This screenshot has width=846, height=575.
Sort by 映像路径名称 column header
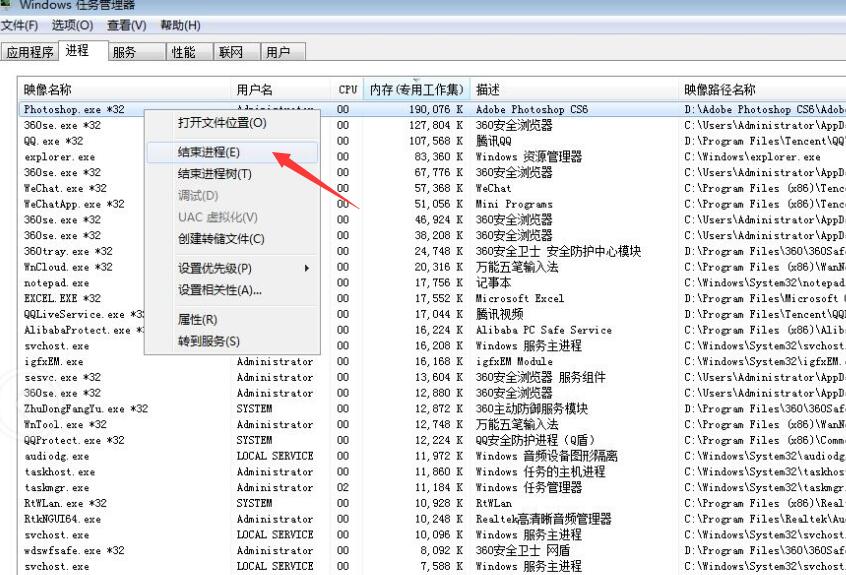pyautogui.click(x=762, y=90)
